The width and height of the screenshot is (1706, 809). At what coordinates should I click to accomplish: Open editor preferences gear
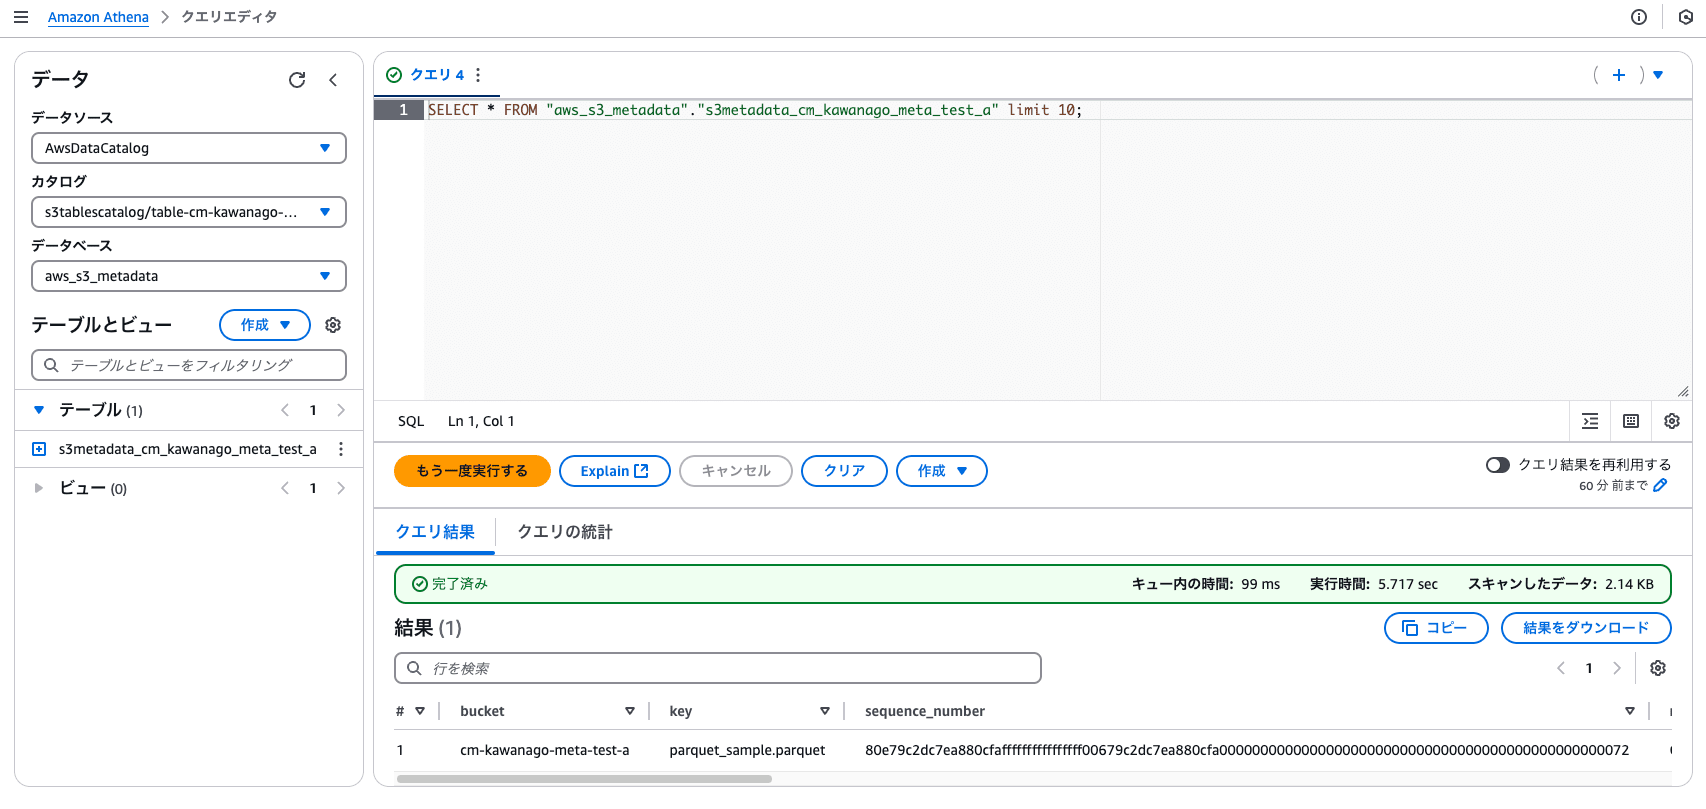coord(1672,421)
